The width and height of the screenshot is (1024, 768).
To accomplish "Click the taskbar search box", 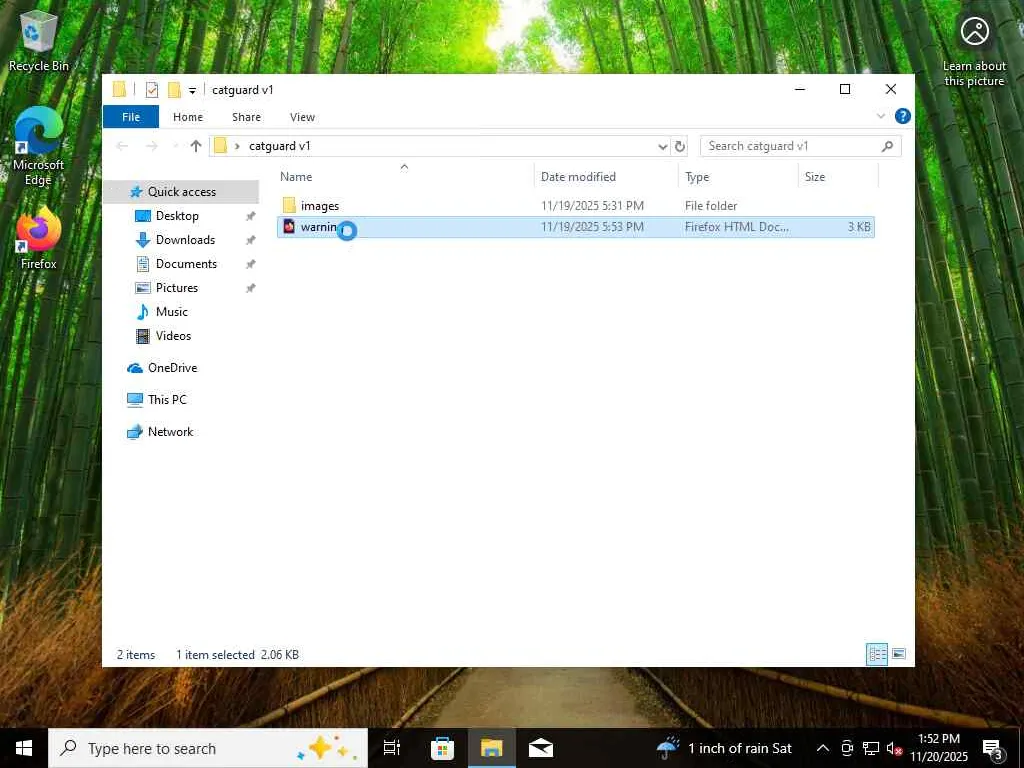I will (x=208, y=748).
